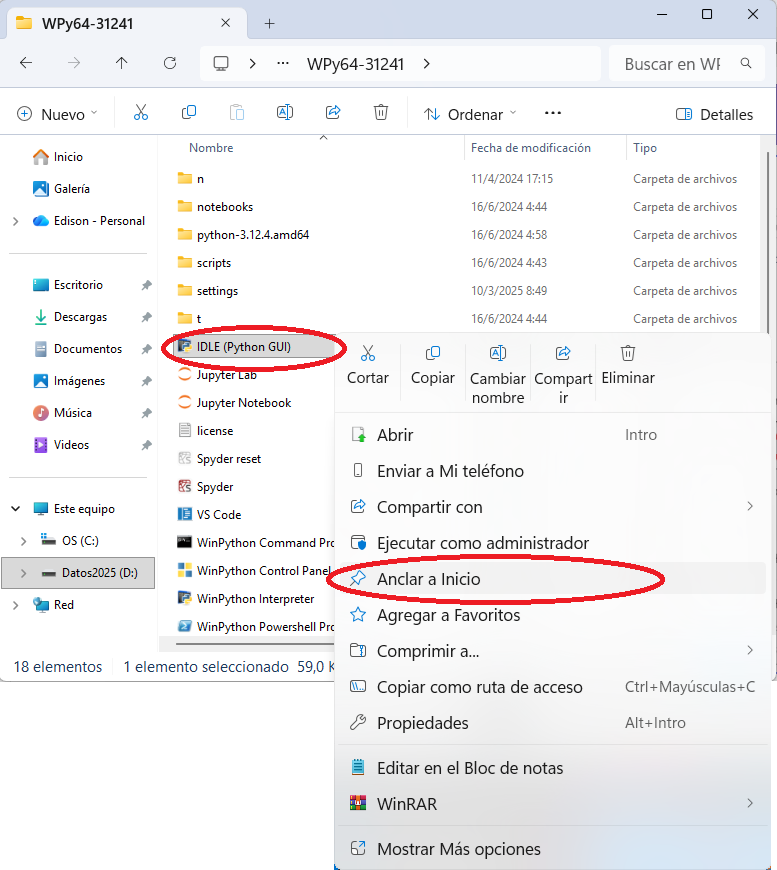Expand OS (C:) drive node
Viewport: 777px width, 870px height.
[x=23, y=541]
